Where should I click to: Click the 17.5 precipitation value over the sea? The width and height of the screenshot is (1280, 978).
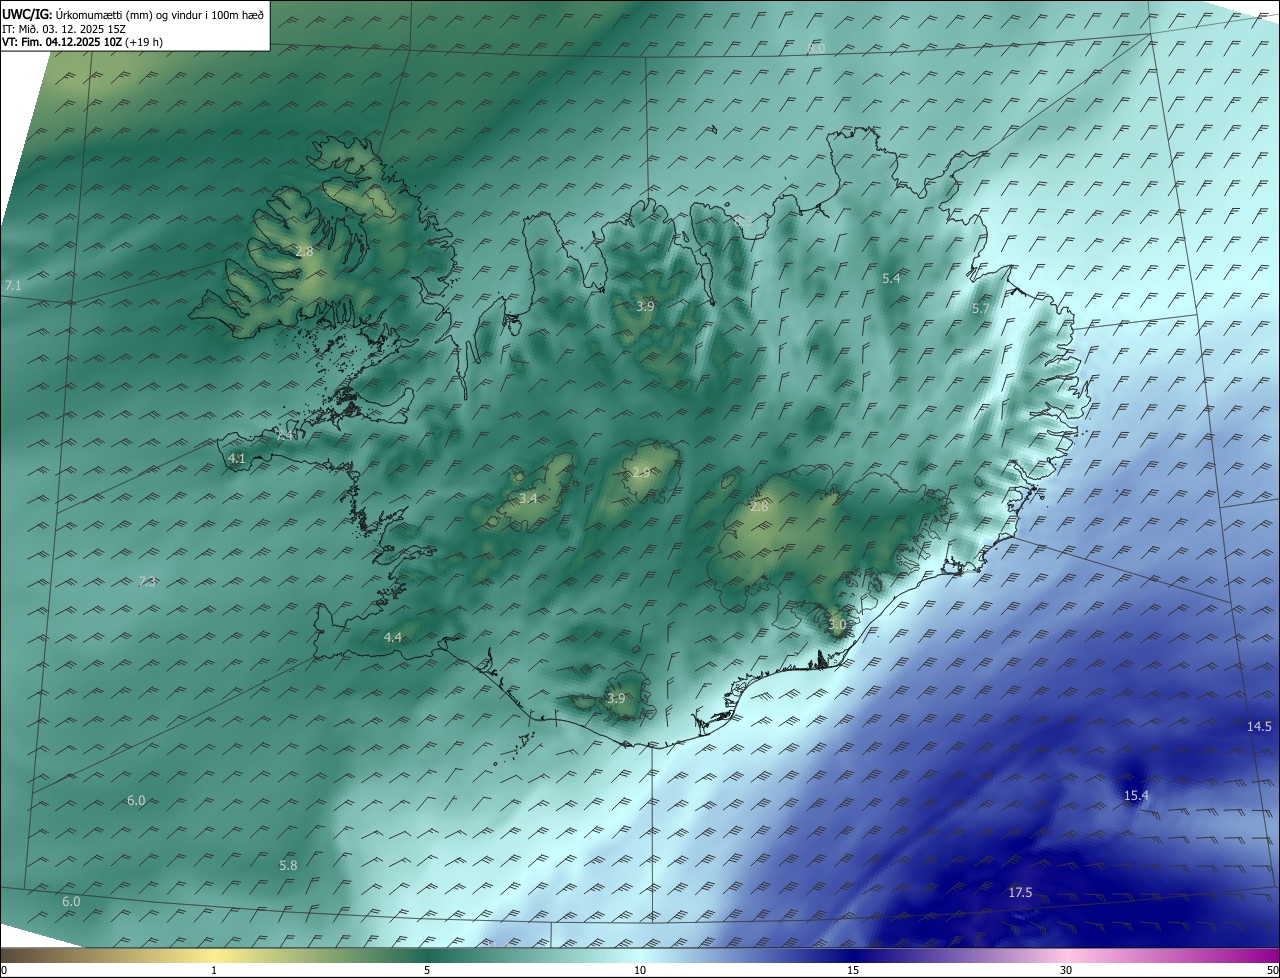click(1020, 893)
